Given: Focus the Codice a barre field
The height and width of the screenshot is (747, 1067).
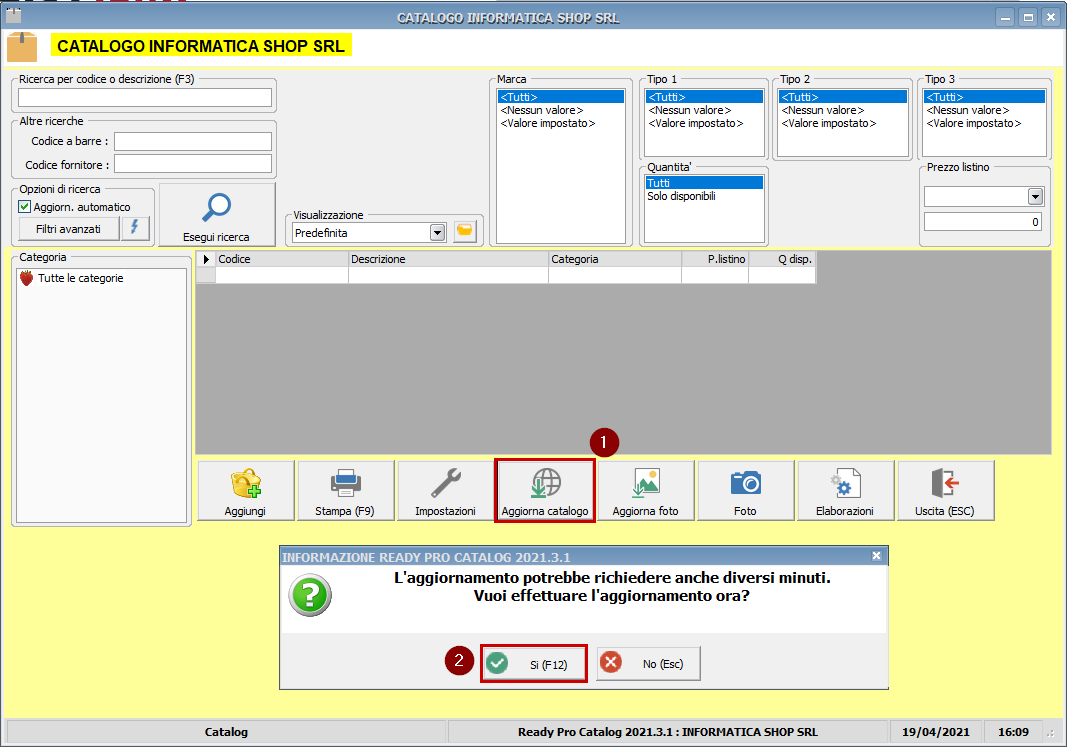Looking at the screenshot, I should [193, 142].
